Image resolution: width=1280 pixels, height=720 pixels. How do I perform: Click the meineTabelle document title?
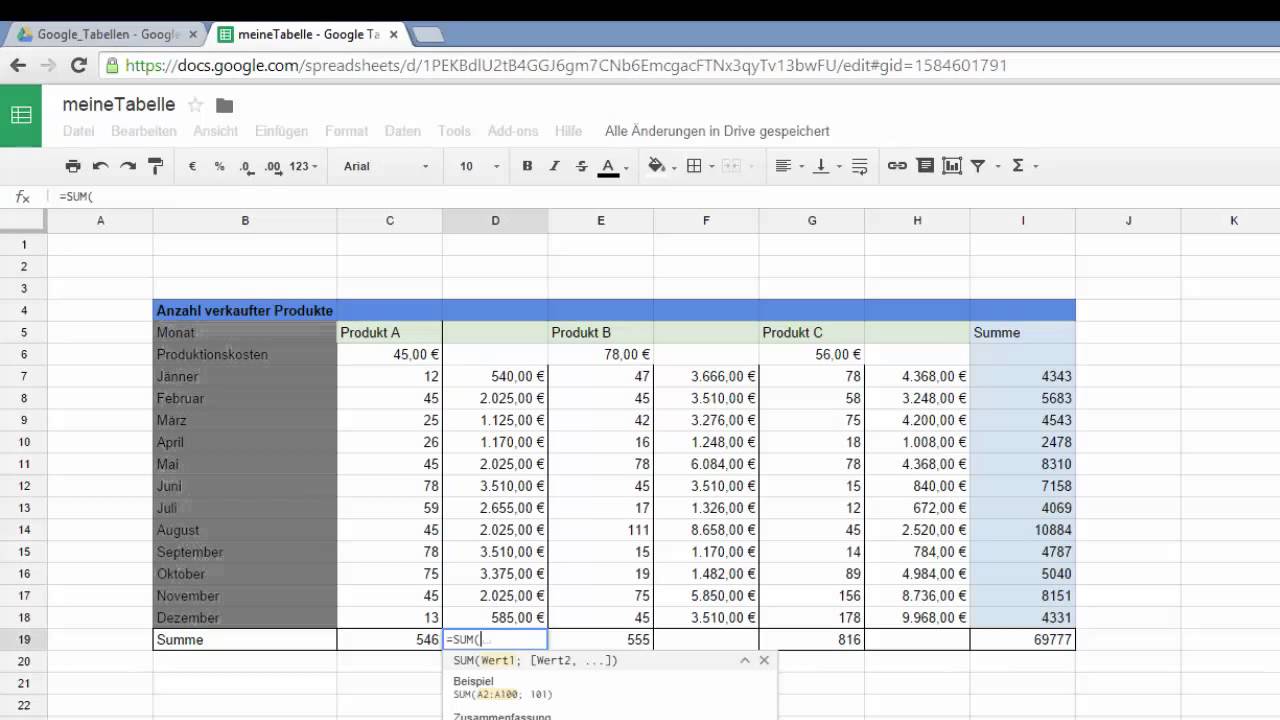point(119,105)
